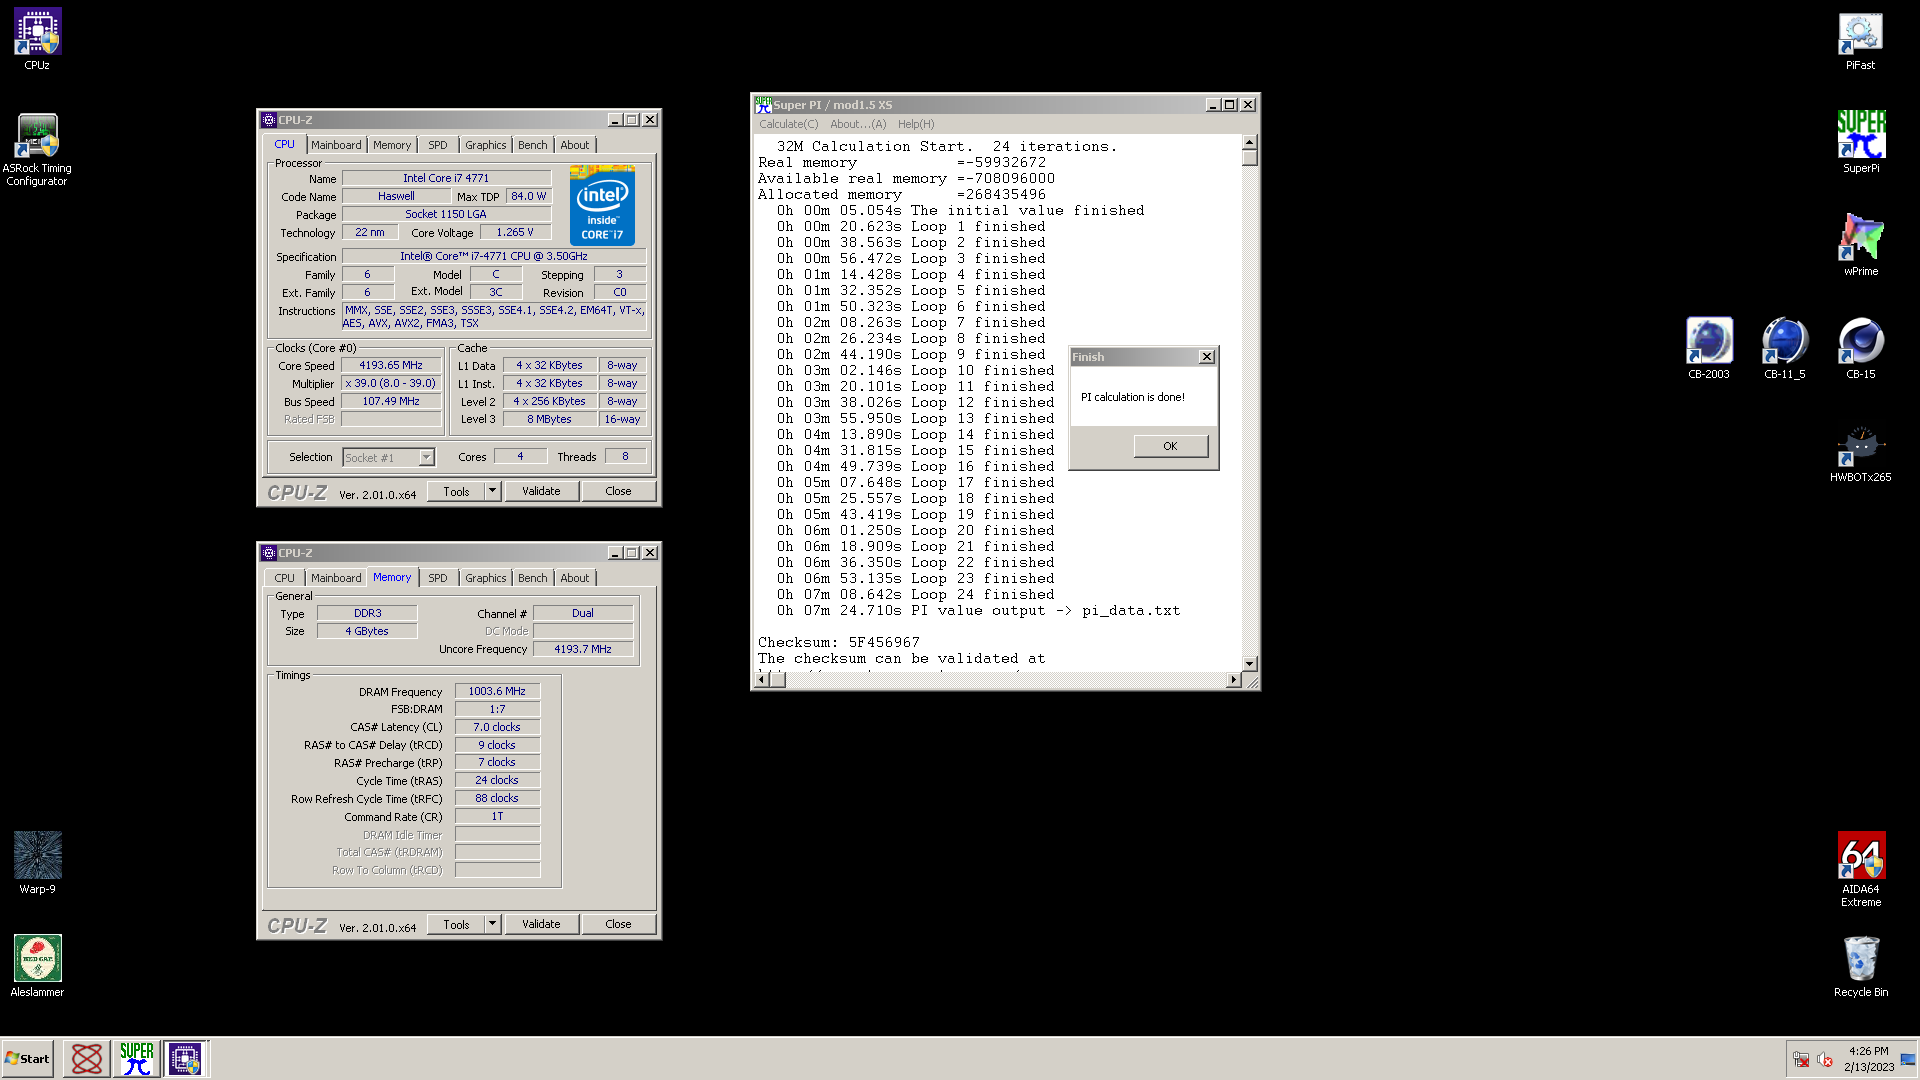This screenshot has width=1920, height=1080.
Task: Click the Uncore Frequency 4193.7 MHz field
Action: tap(583, 649)
